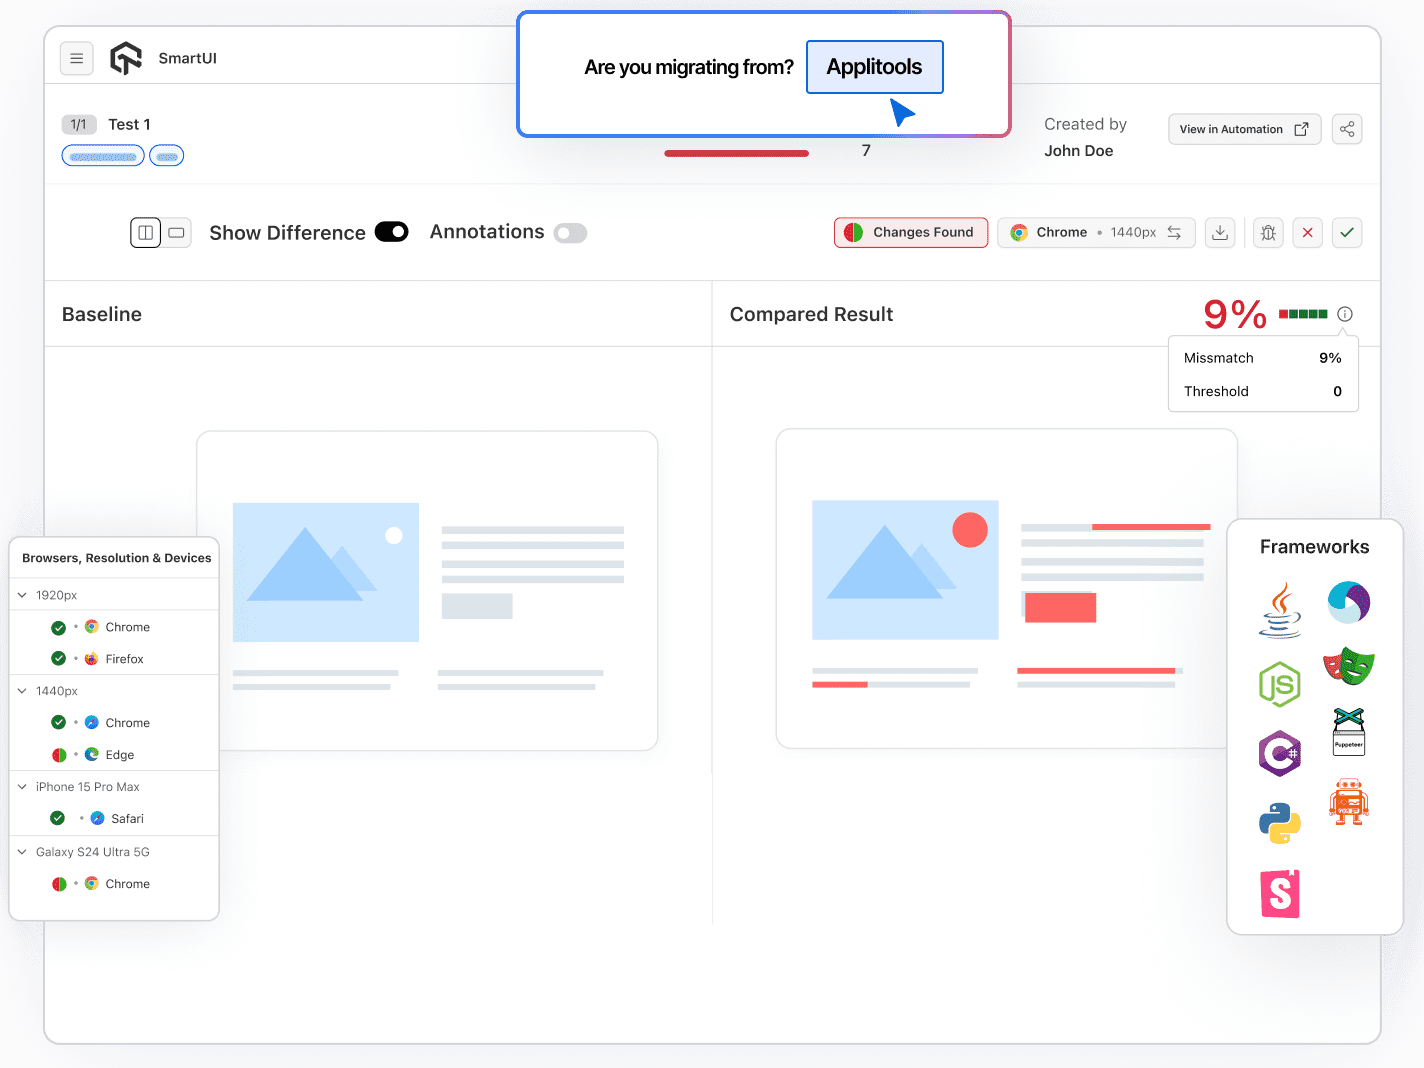
Task: Open the Compared Result screenshot thumbnail
Action: (1006, 589)
